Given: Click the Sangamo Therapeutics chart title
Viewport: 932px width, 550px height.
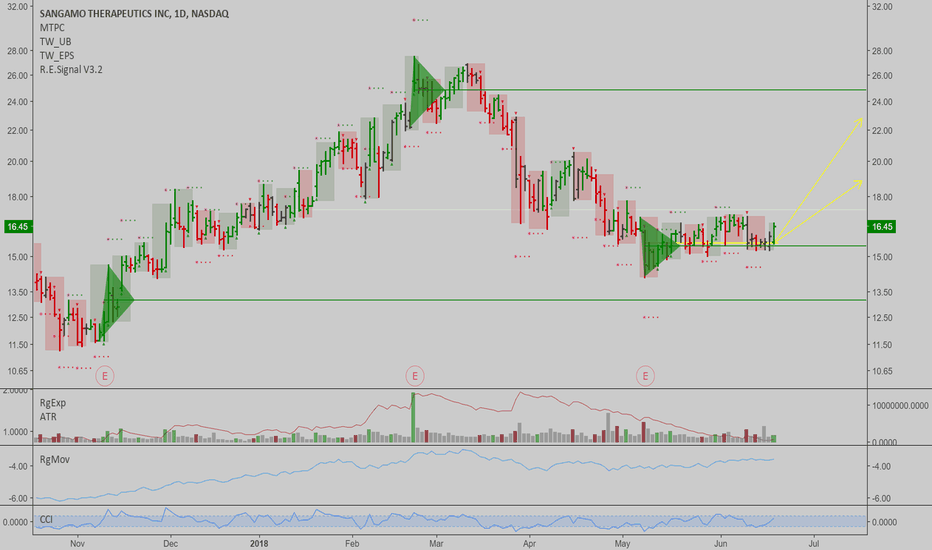Looking at the screenshot, I should tap(134, 14).
